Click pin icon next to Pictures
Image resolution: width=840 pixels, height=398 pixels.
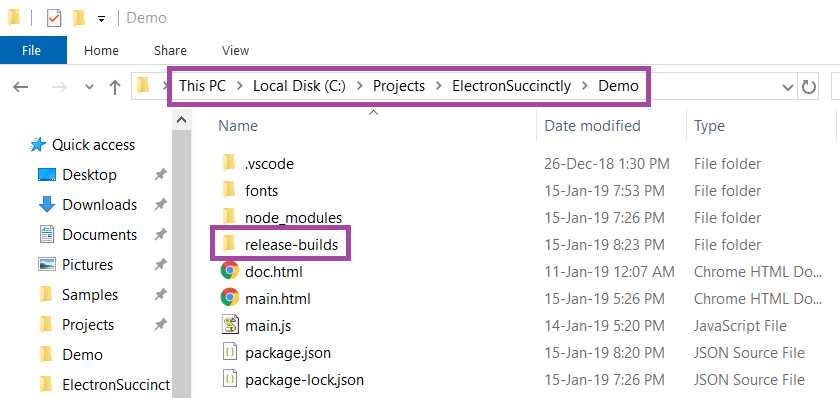click(160, 265)
